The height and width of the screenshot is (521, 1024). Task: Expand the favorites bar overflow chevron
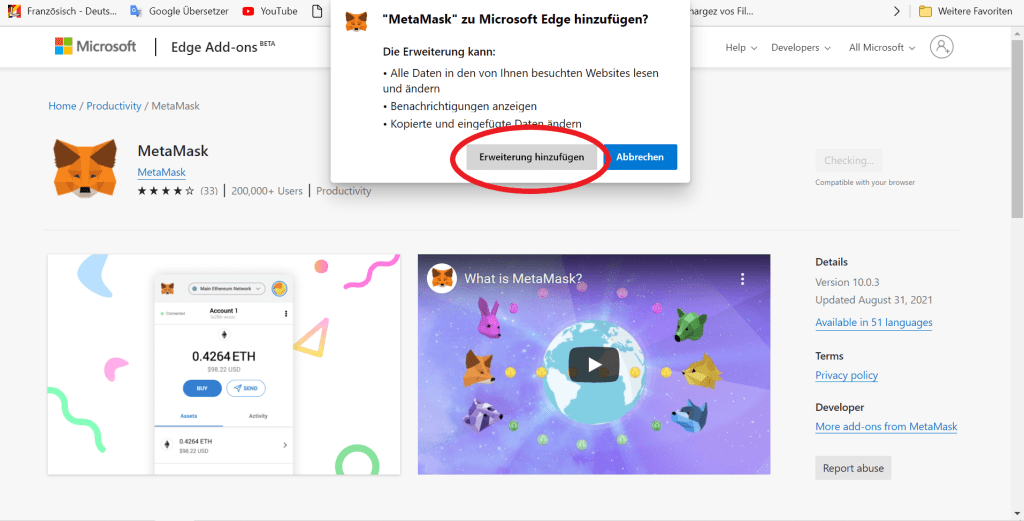pos(896,11)
